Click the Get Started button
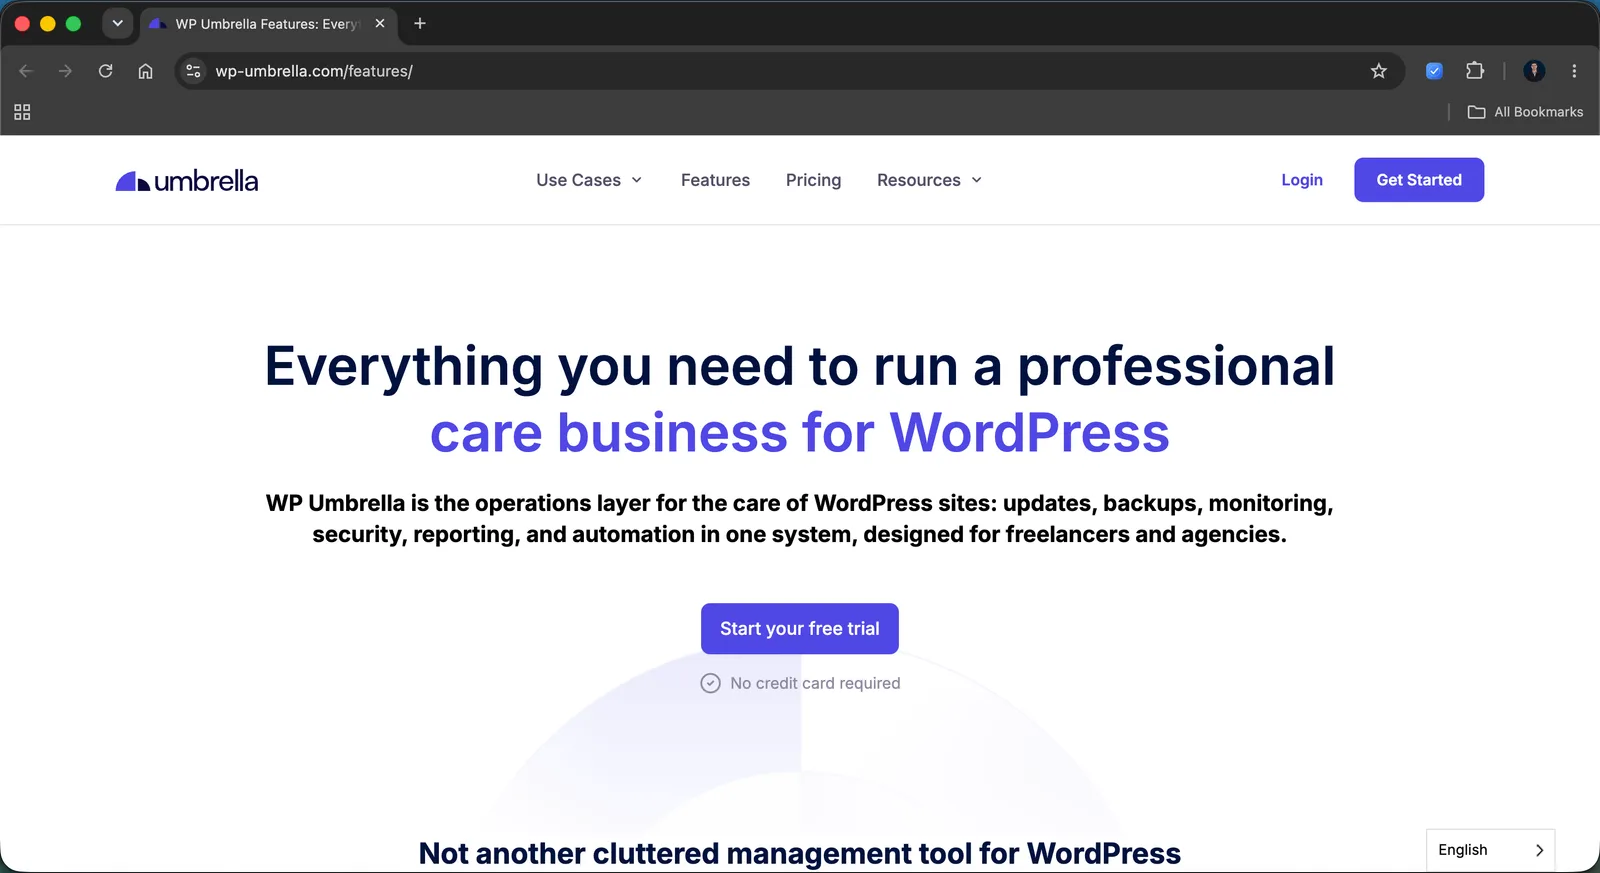 click(1419, 180)
